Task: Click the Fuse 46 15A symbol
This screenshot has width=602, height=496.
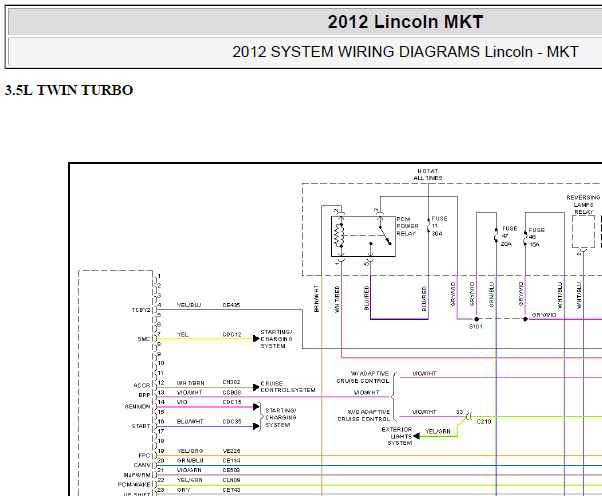Action: pos(525,238)
